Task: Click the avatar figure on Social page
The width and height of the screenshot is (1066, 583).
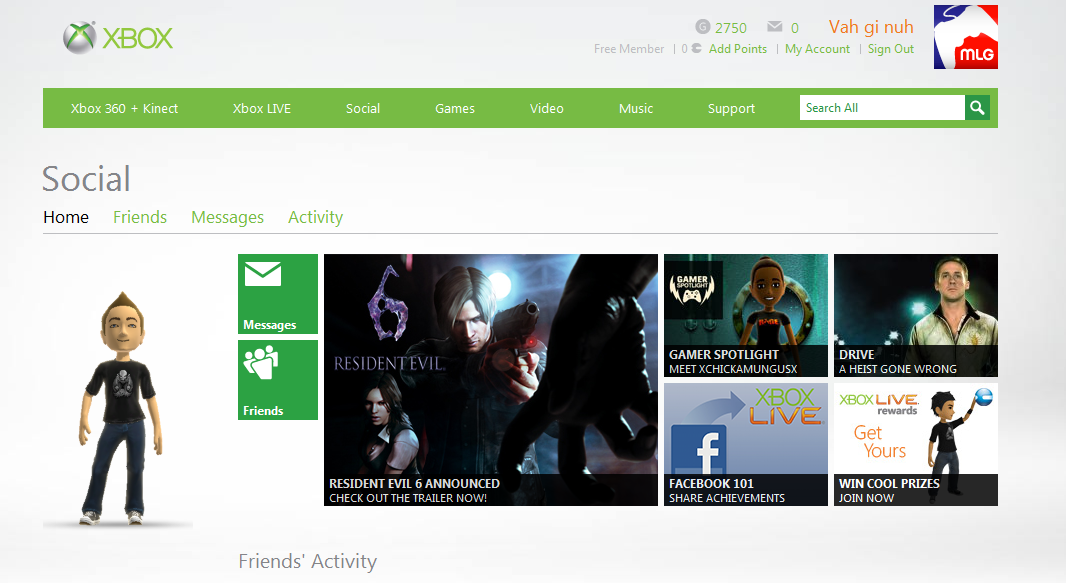Action: coord(120,408)
